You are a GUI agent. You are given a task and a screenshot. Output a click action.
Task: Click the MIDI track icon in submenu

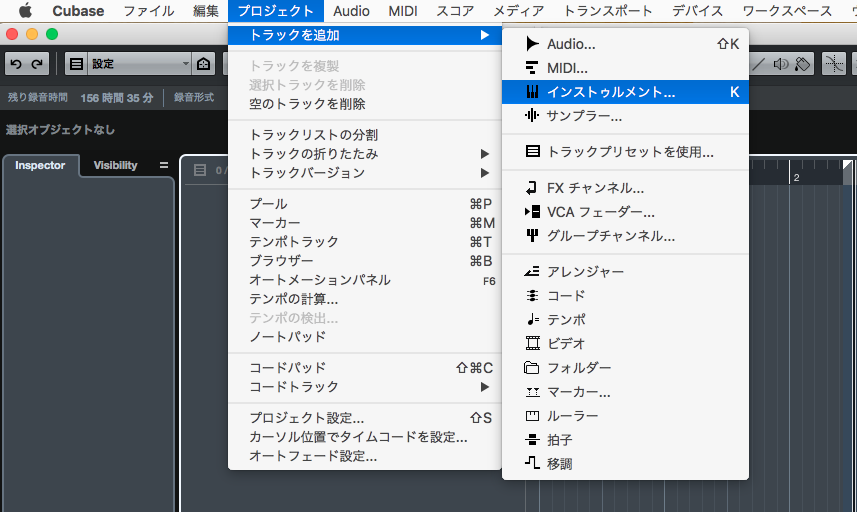(x=532, y=68)
